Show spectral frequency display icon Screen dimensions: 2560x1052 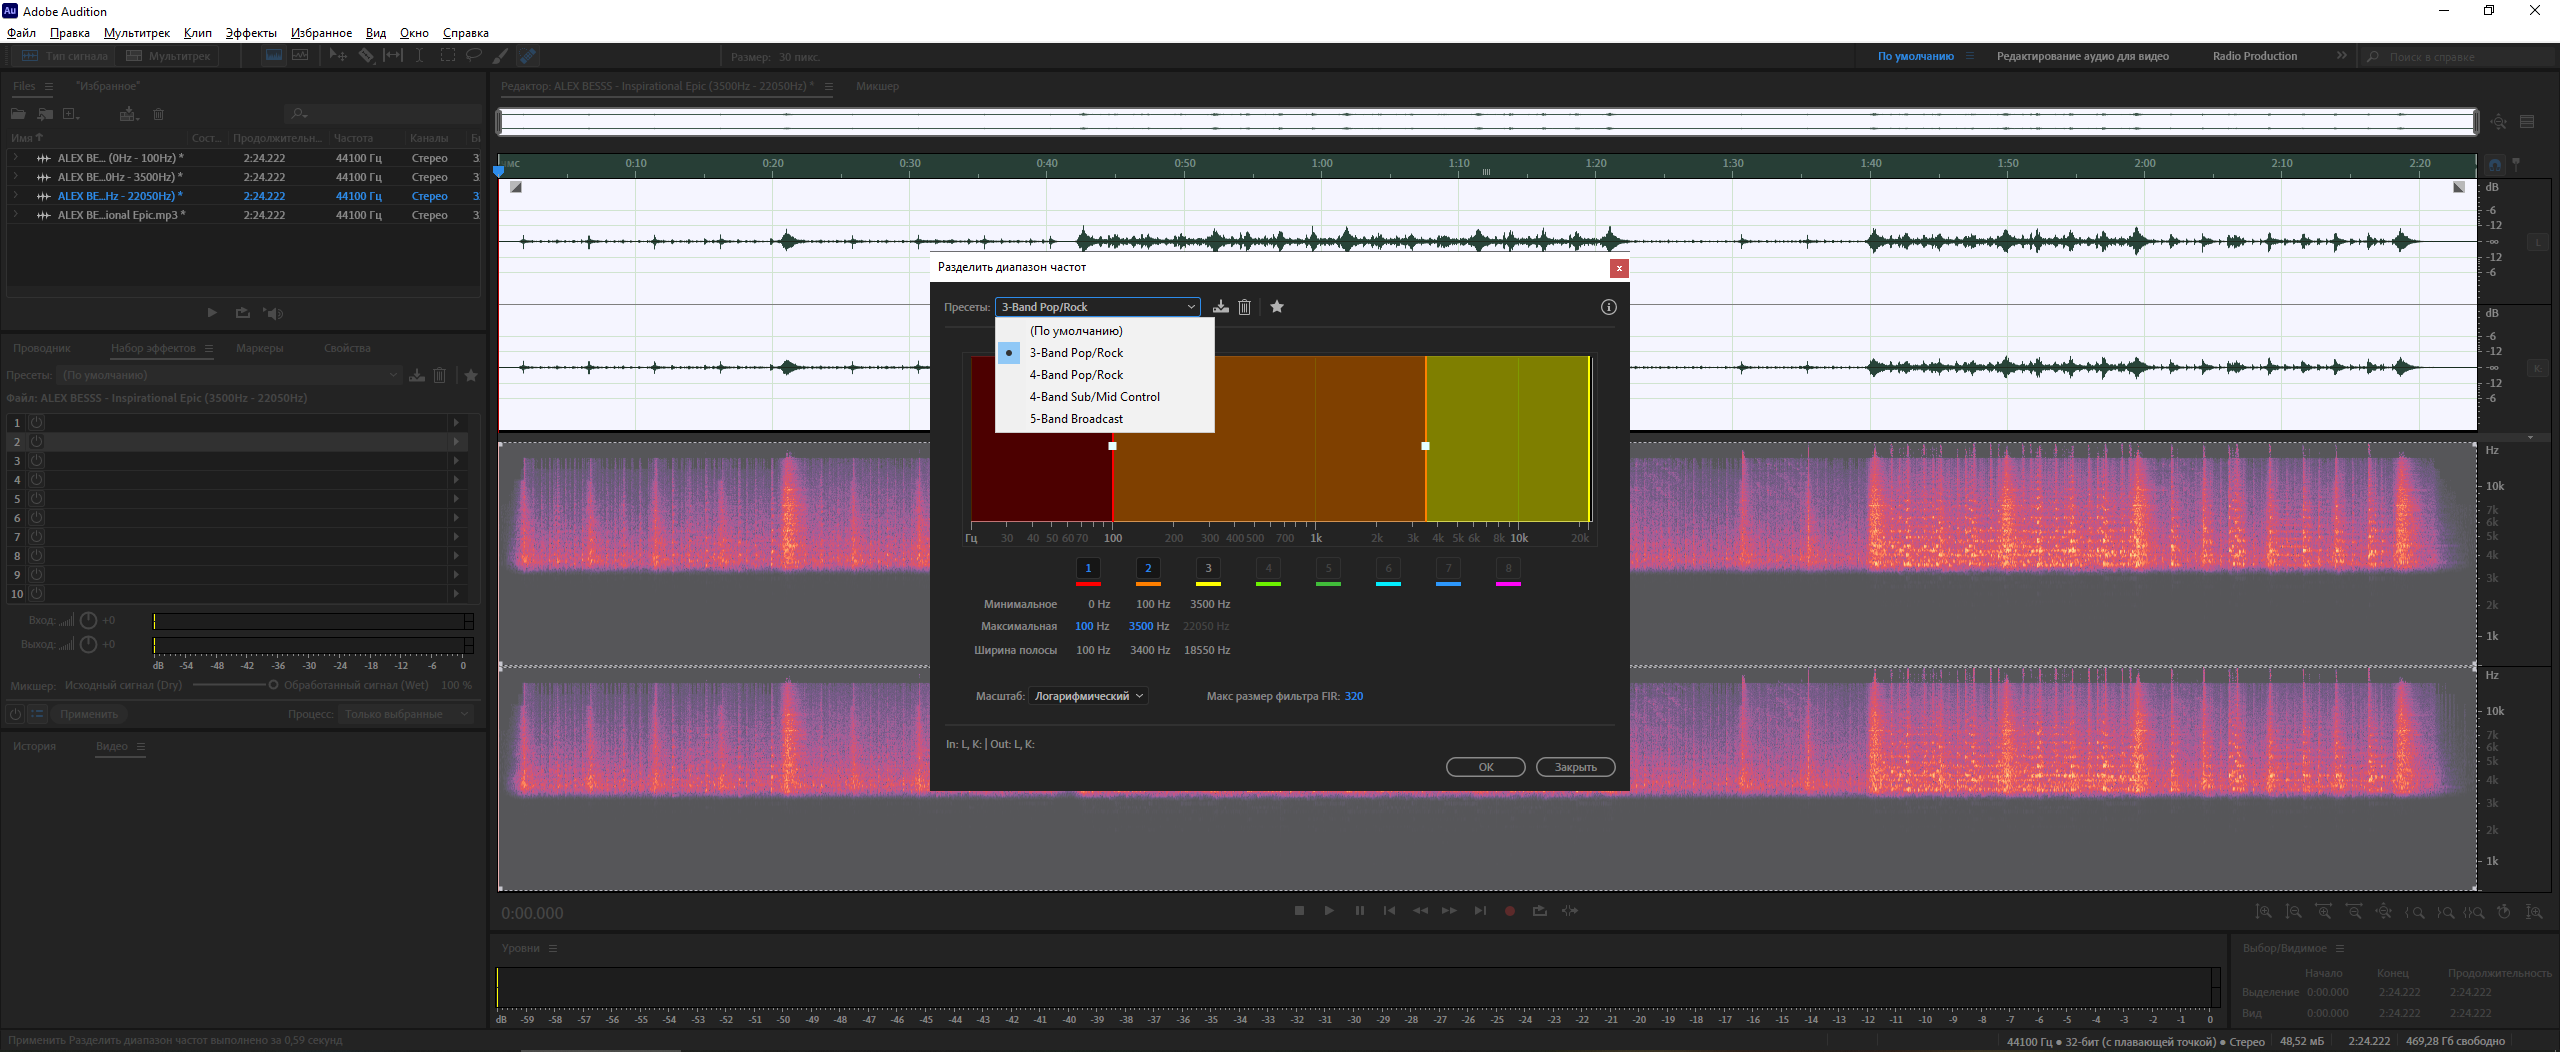273,56
